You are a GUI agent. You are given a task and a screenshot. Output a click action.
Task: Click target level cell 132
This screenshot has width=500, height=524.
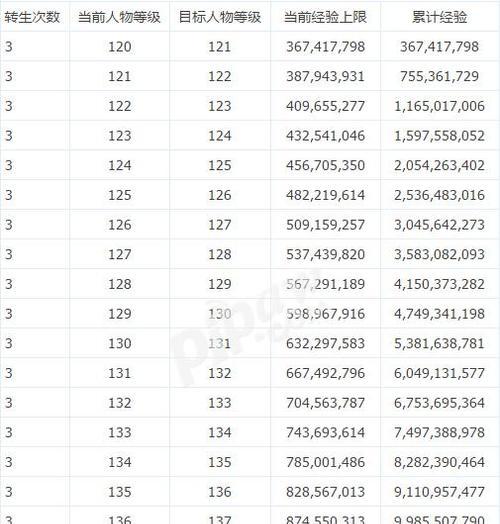pyautogui.click(x=220, y=373)
